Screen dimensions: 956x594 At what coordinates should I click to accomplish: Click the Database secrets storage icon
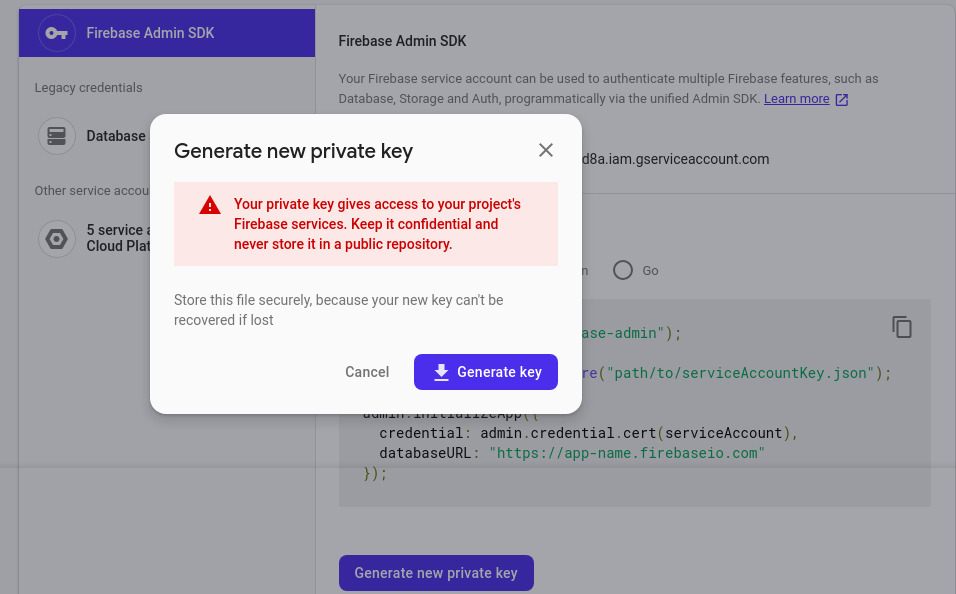[56, 135]
